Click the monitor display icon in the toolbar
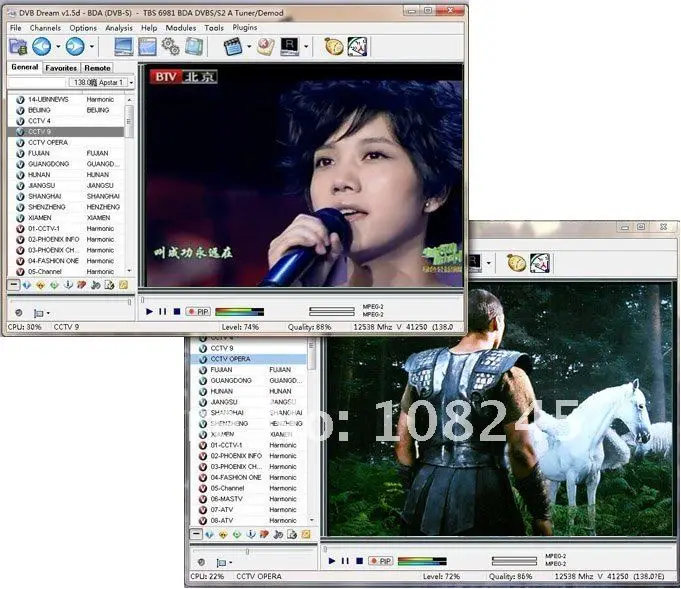The image size is (681, 589). tap(124, 46)
